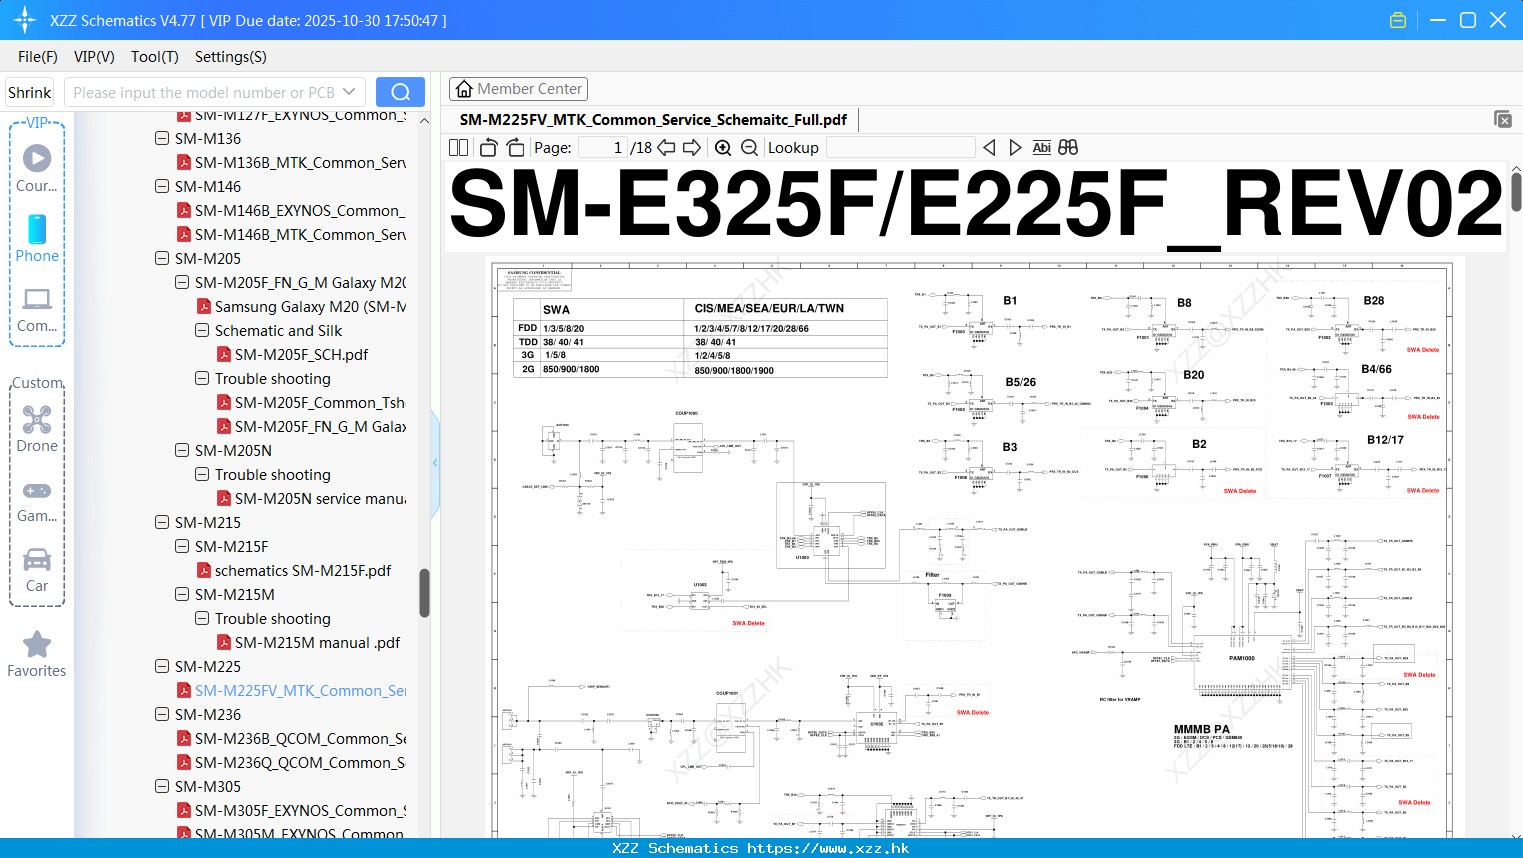This screenshot has width=1523, height=858.
Task: Zoom in on the schematic
Action: tap(723, 148)
